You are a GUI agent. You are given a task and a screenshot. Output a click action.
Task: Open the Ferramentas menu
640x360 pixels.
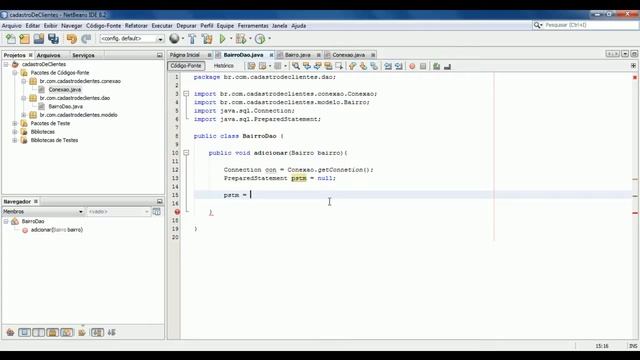253,26
